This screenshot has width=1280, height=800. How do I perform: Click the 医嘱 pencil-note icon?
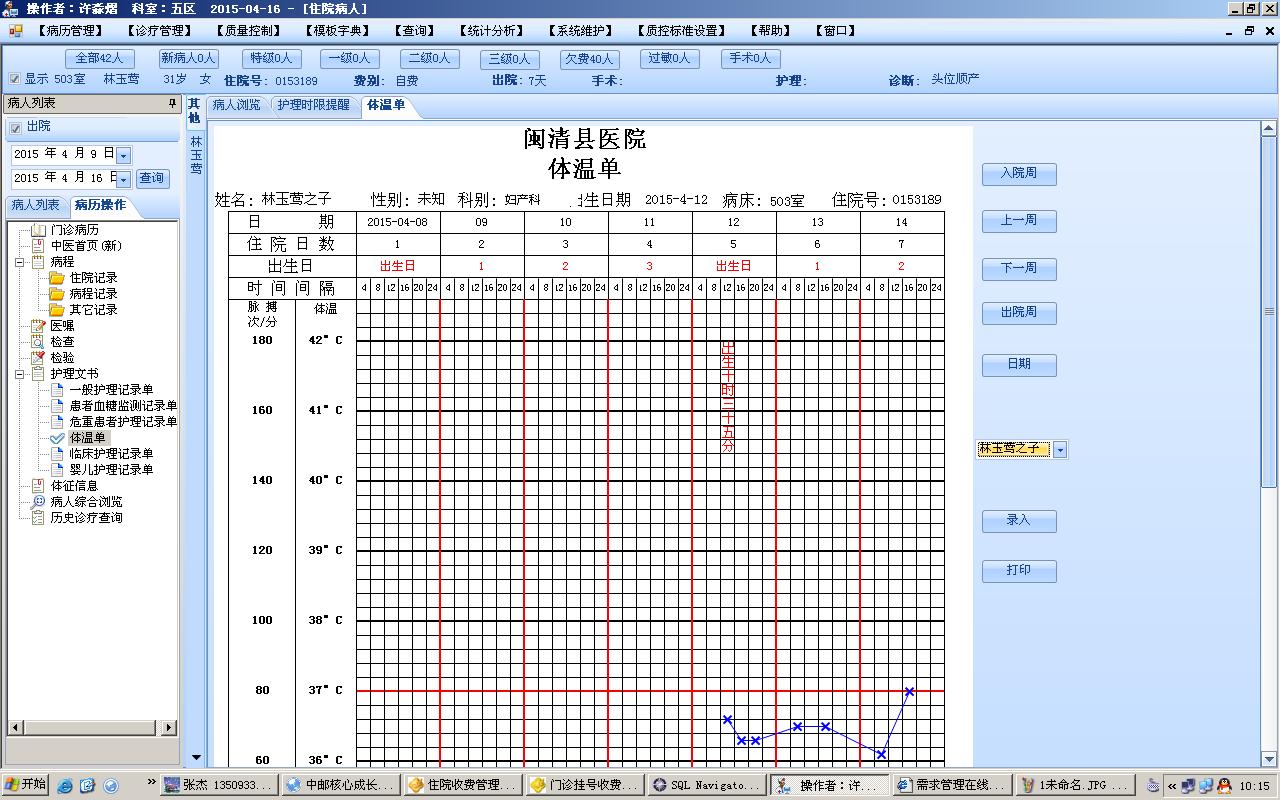coord(39,326)
